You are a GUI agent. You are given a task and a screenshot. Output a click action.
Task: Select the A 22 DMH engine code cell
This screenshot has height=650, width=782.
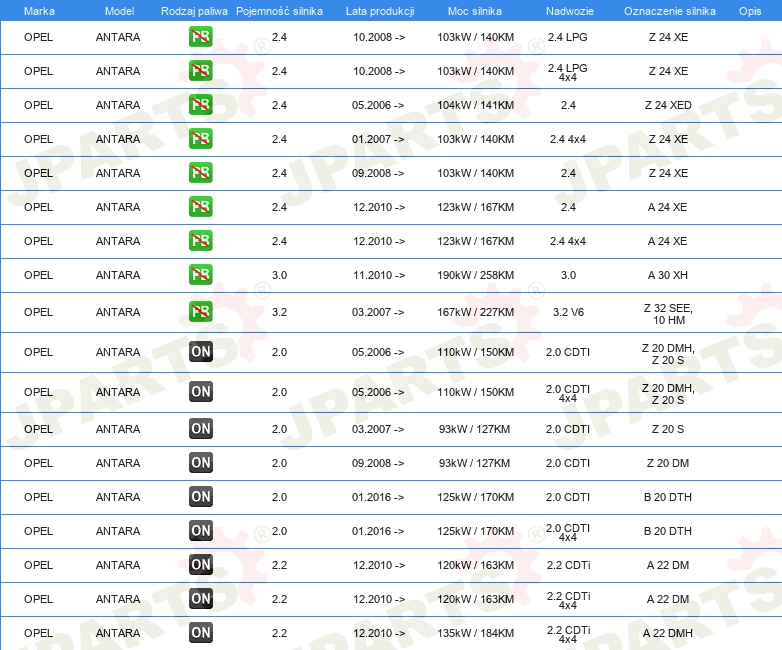(668, 633)
